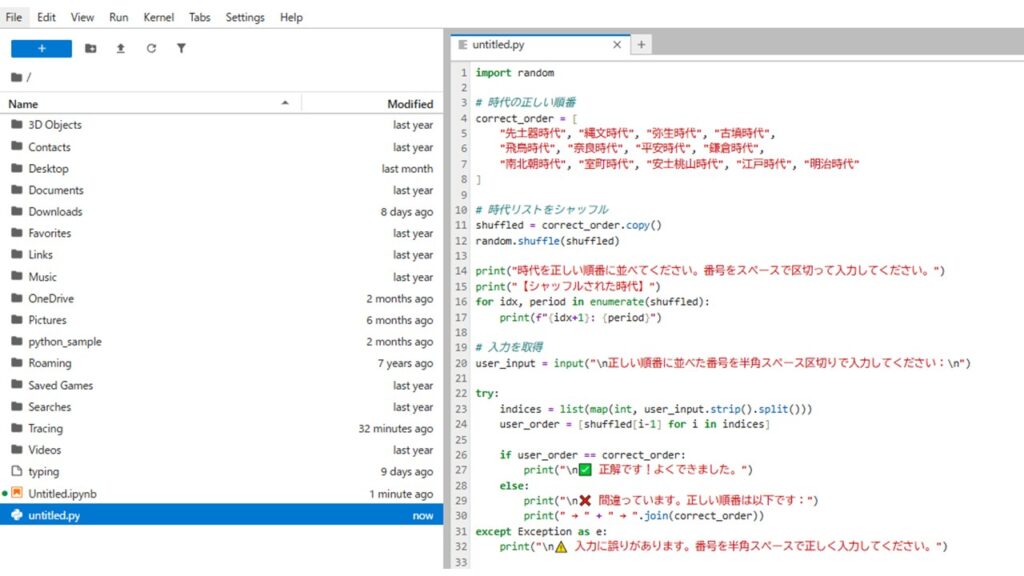The width and height of the screenshot is (1024, 576).
Task: Open the Help menu
Action: pos(291,17)
